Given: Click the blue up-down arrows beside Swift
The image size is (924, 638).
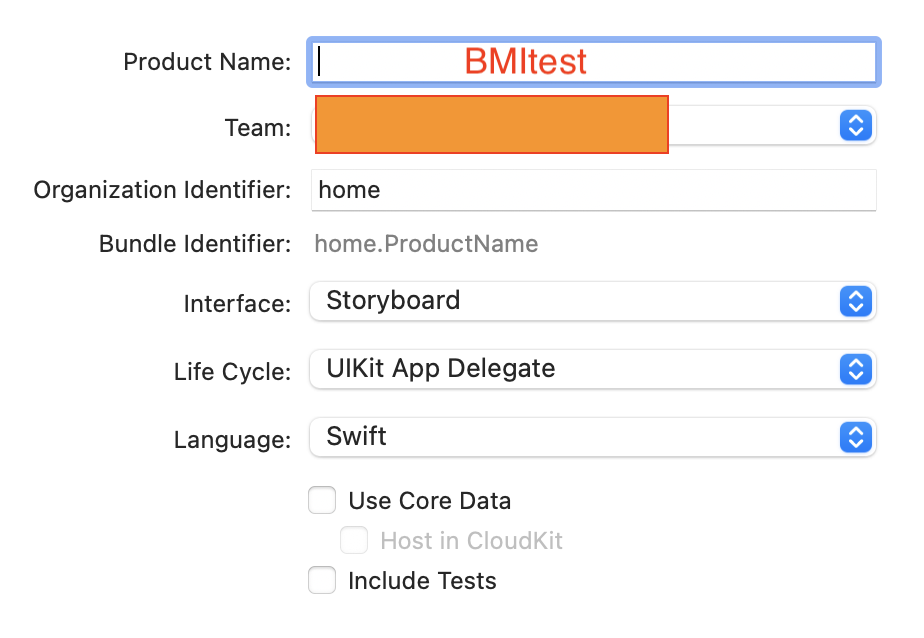Looking at the screenshot, I should 856,437.
